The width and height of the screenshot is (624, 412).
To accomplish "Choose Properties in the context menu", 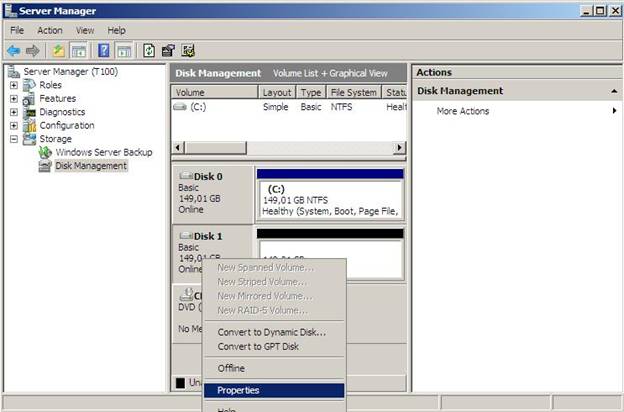I will (274, 391).
